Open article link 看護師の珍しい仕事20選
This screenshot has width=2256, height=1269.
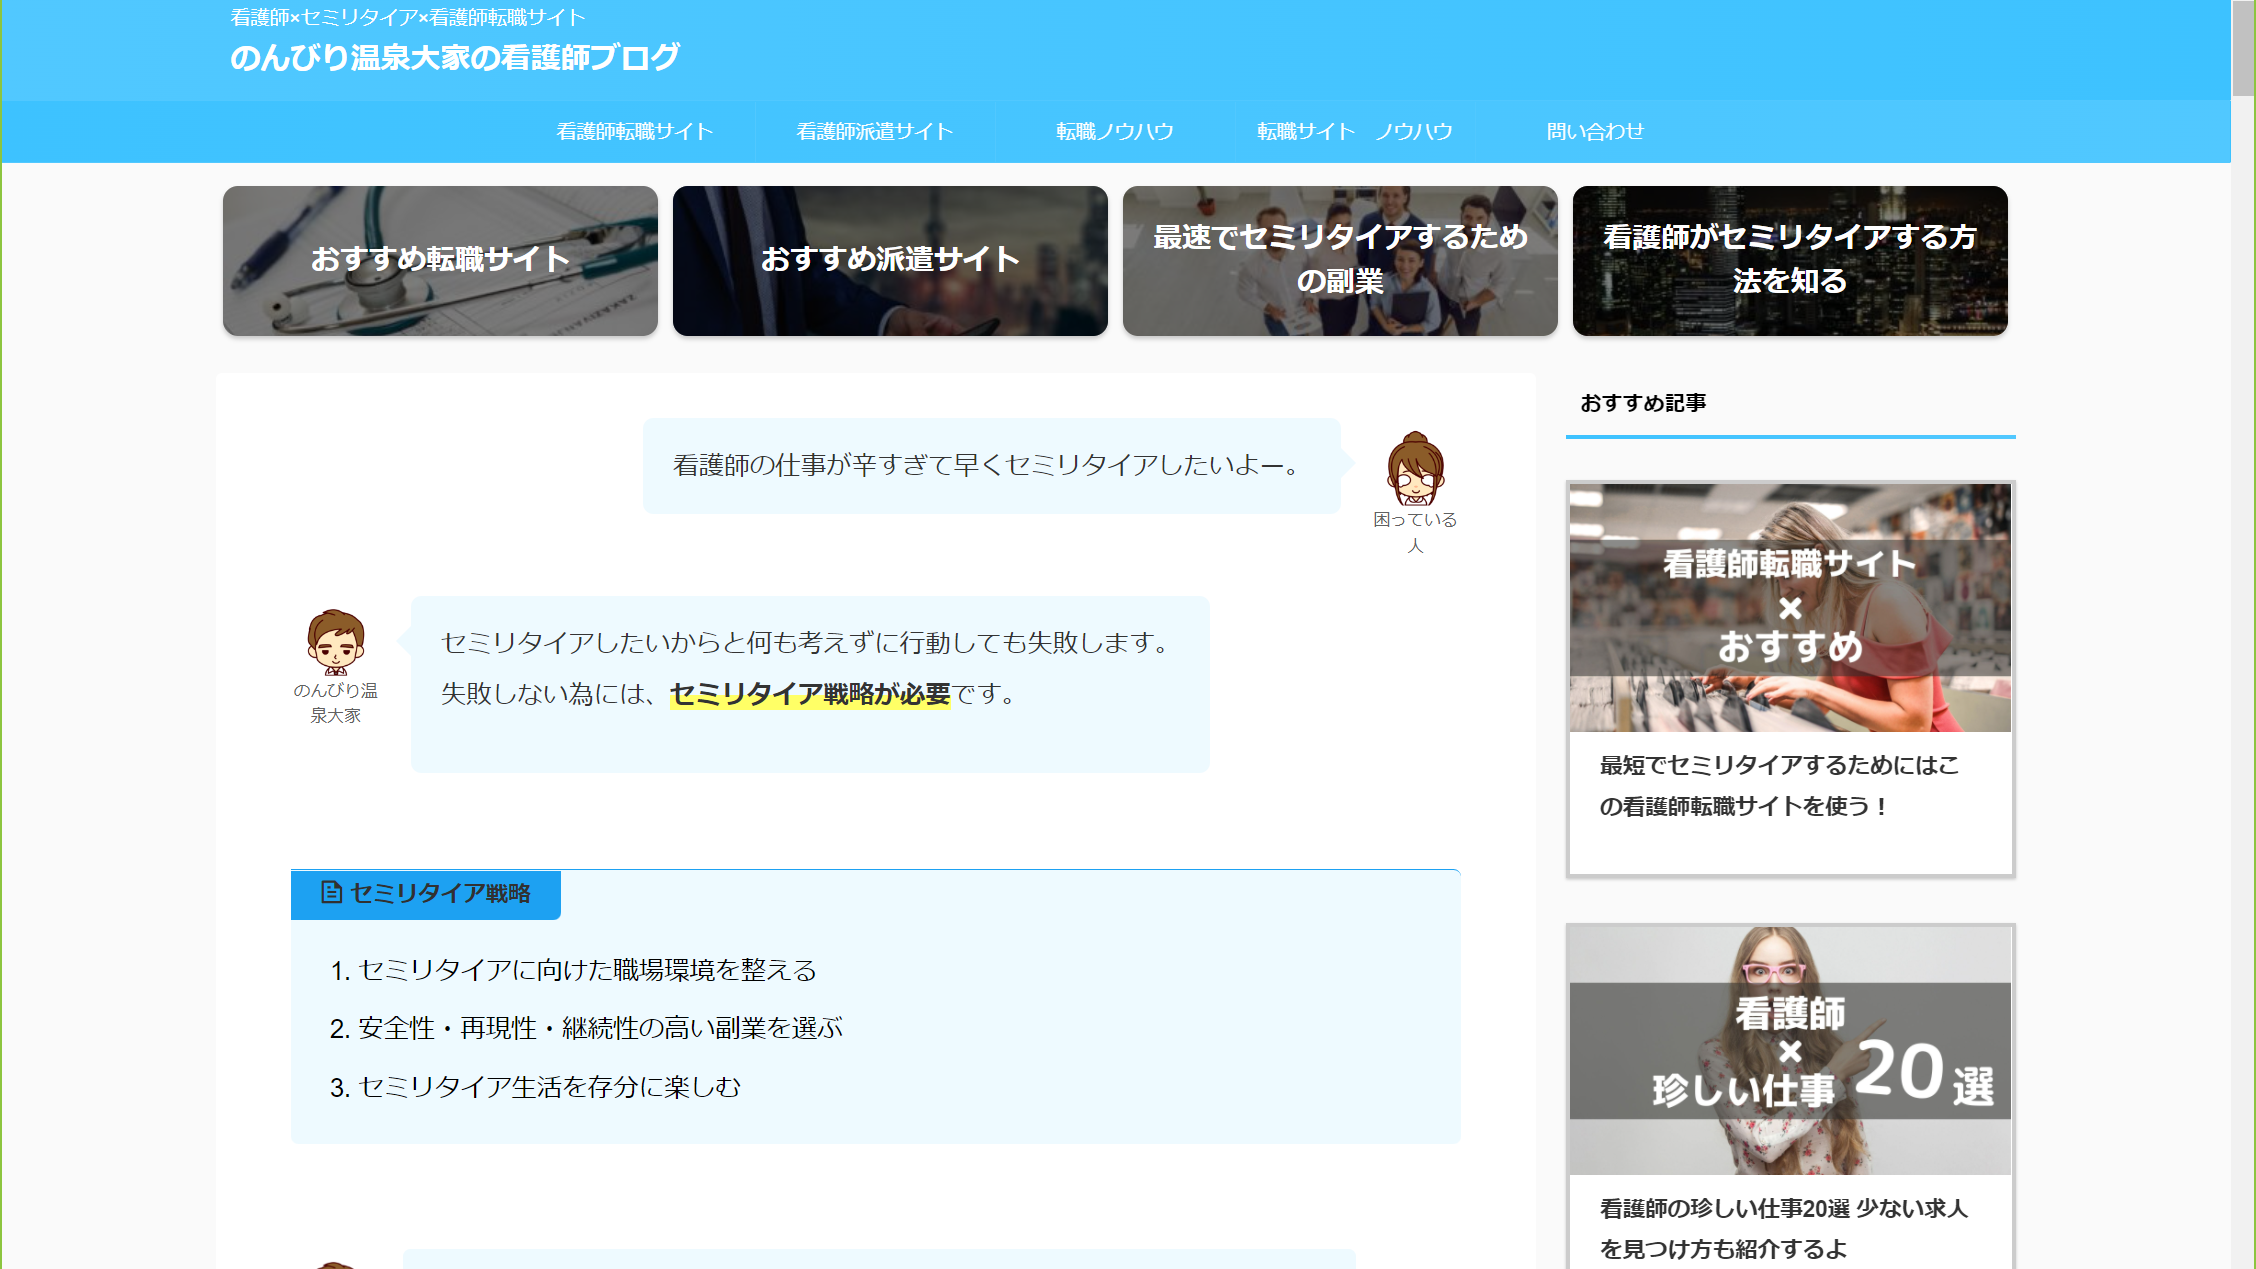click(1783, 1229)
